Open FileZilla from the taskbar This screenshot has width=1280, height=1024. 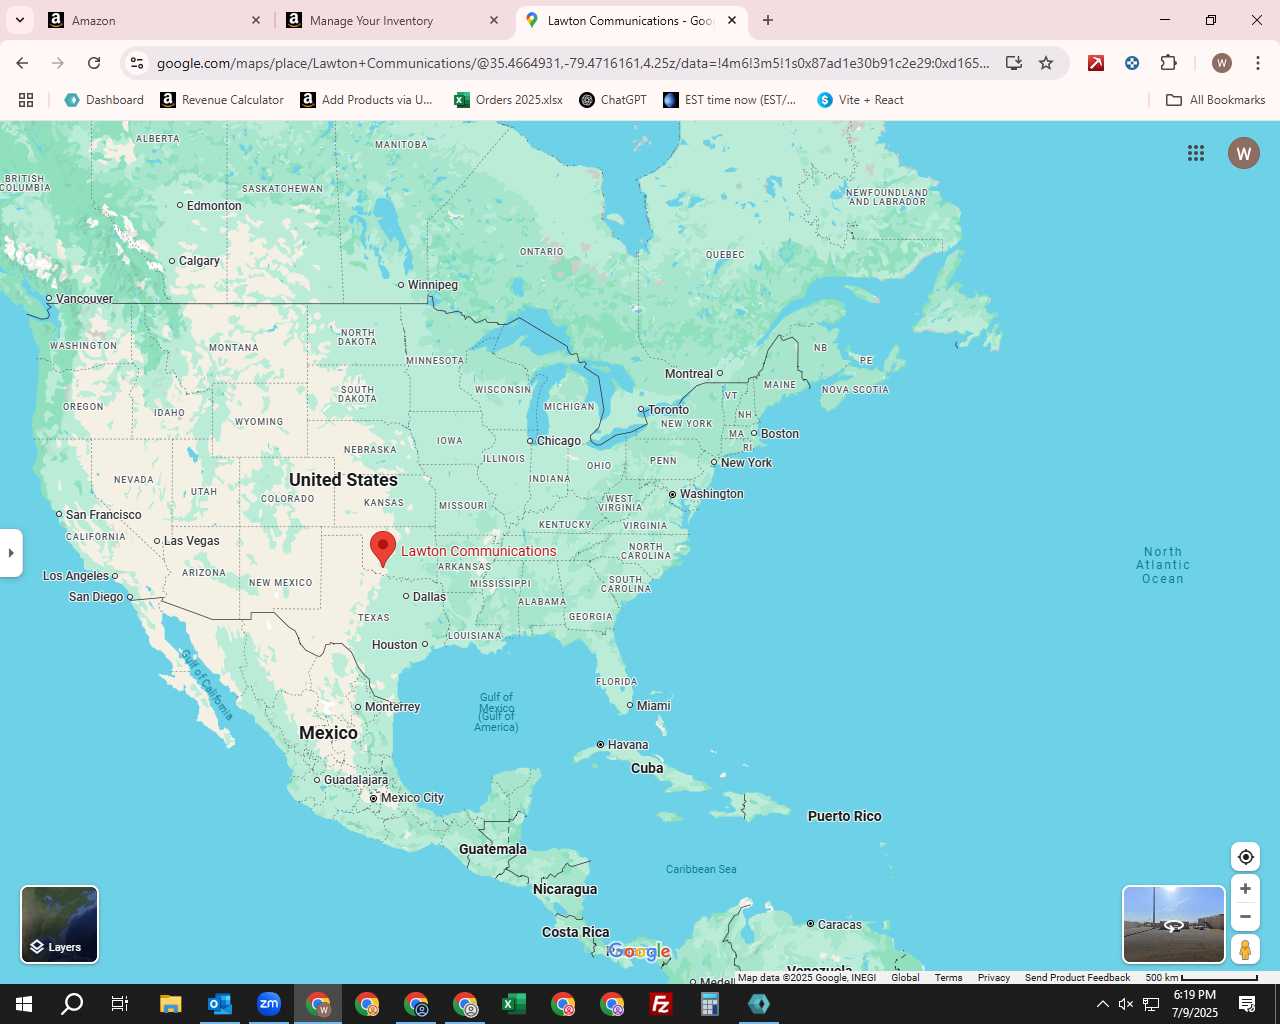coord(660,1004)
